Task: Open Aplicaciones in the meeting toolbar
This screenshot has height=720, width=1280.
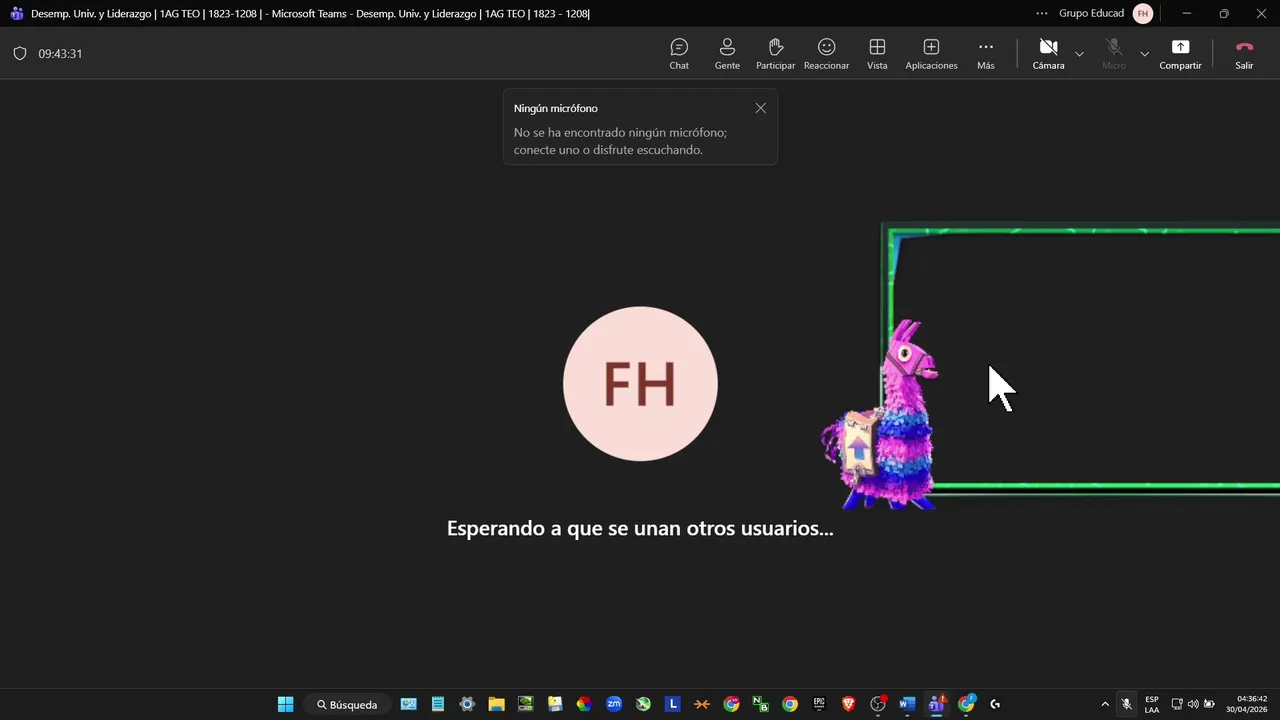Action: [931, 53]
